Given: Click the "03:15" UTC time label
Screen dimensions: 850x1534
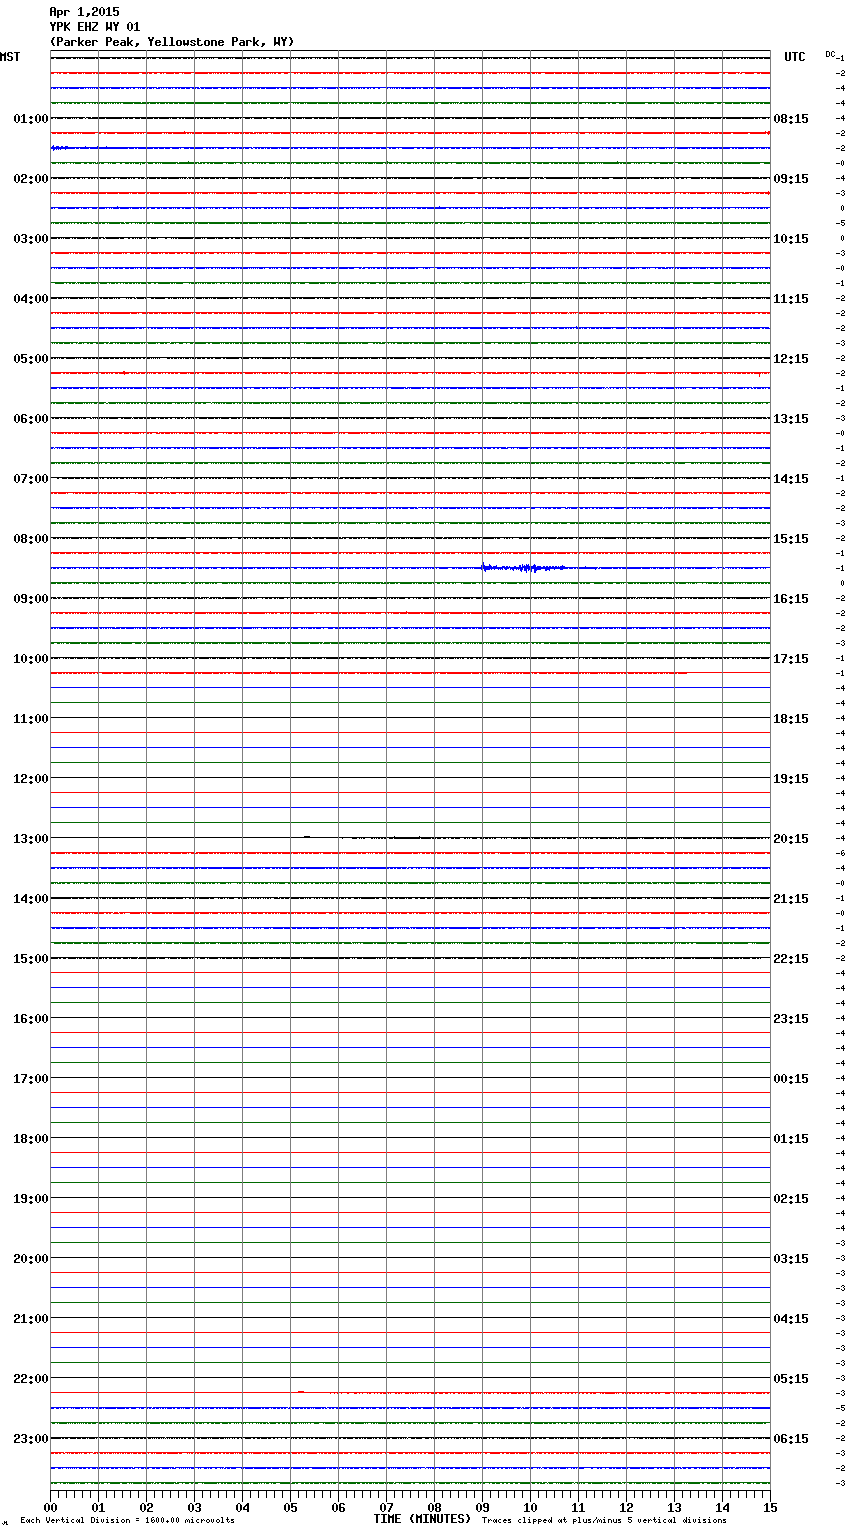Looking at the screenshot, I should (791, 1259).
